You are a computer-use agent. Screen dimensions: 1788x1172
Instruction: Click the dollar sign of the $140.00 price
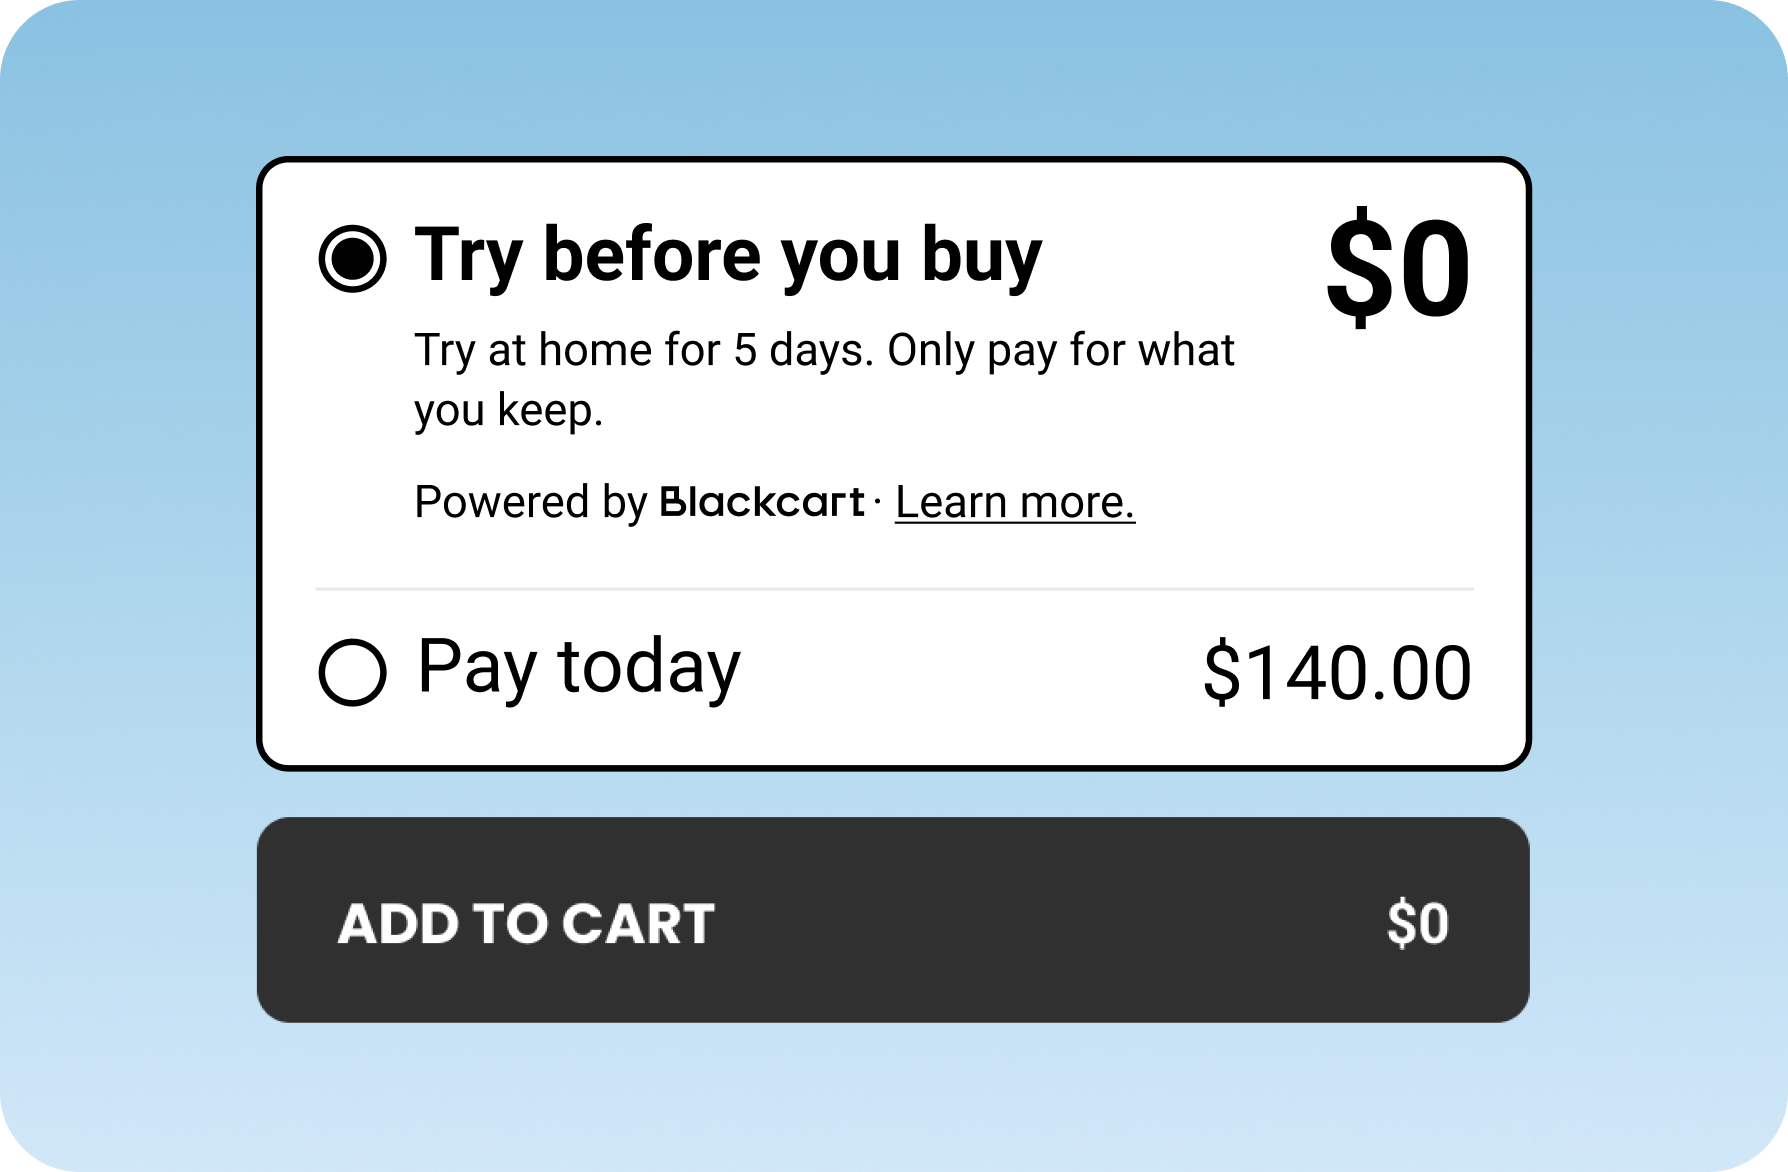click(1222, 673)
